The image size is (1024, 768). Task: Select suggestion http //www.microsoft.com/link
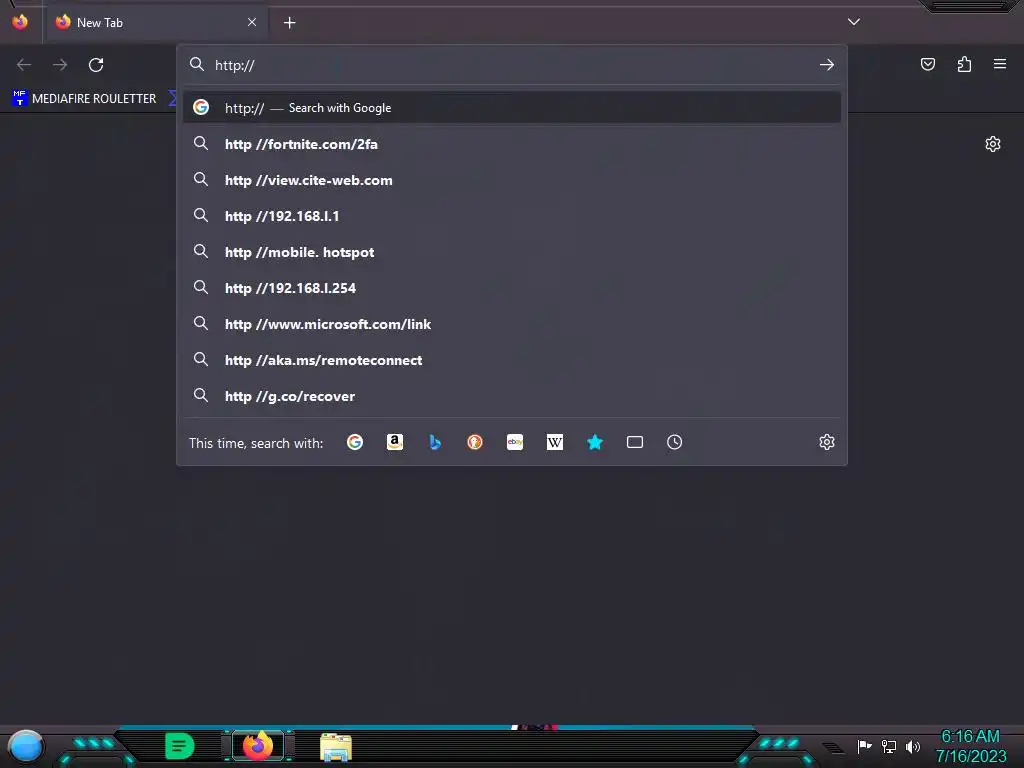(x=512, y=324)
